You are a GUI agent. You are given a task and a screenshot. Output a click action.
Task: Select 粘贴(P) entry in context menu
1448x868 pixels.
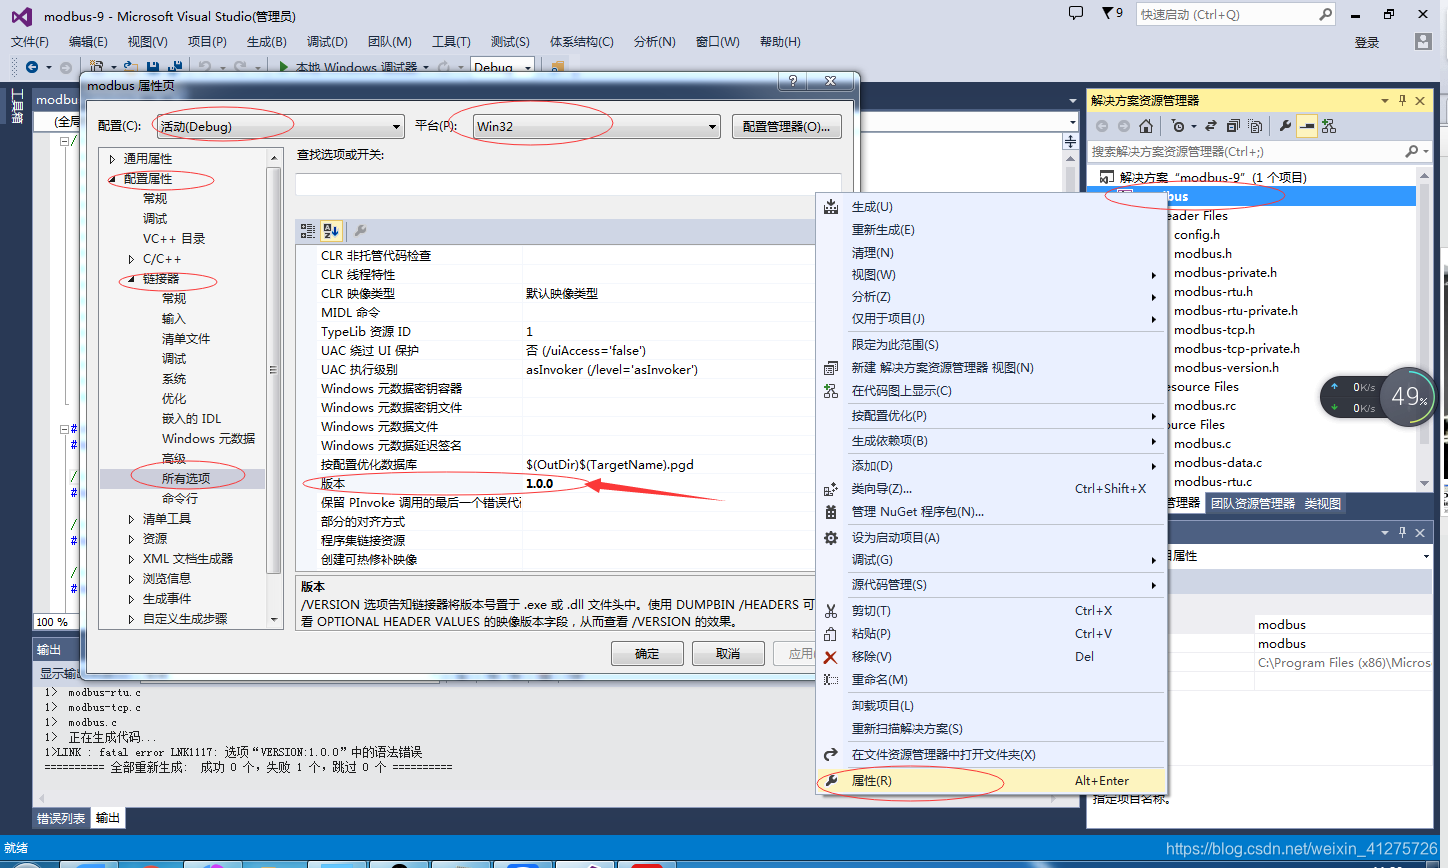(991, 634)
